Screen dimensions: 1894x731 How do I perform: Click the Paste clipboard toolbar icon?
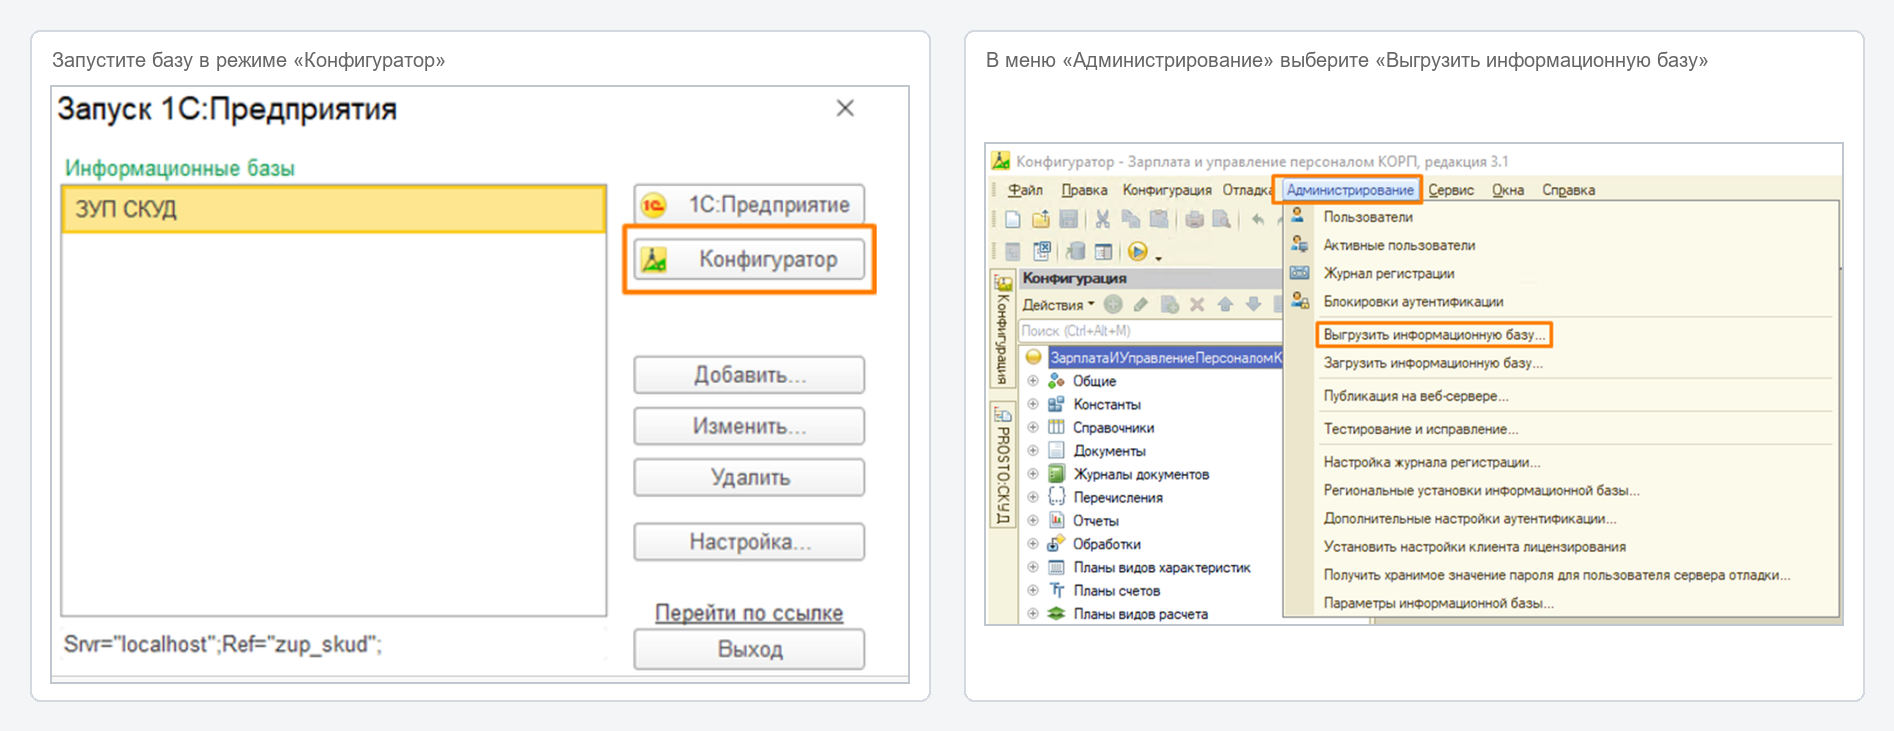[x=1159, y=219]
